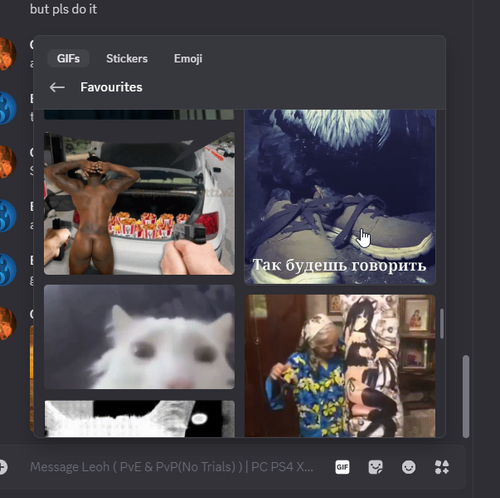Select the car trunk with popcorn buckets GIF
The image size is (500, 498).
[x=139, y=203]
